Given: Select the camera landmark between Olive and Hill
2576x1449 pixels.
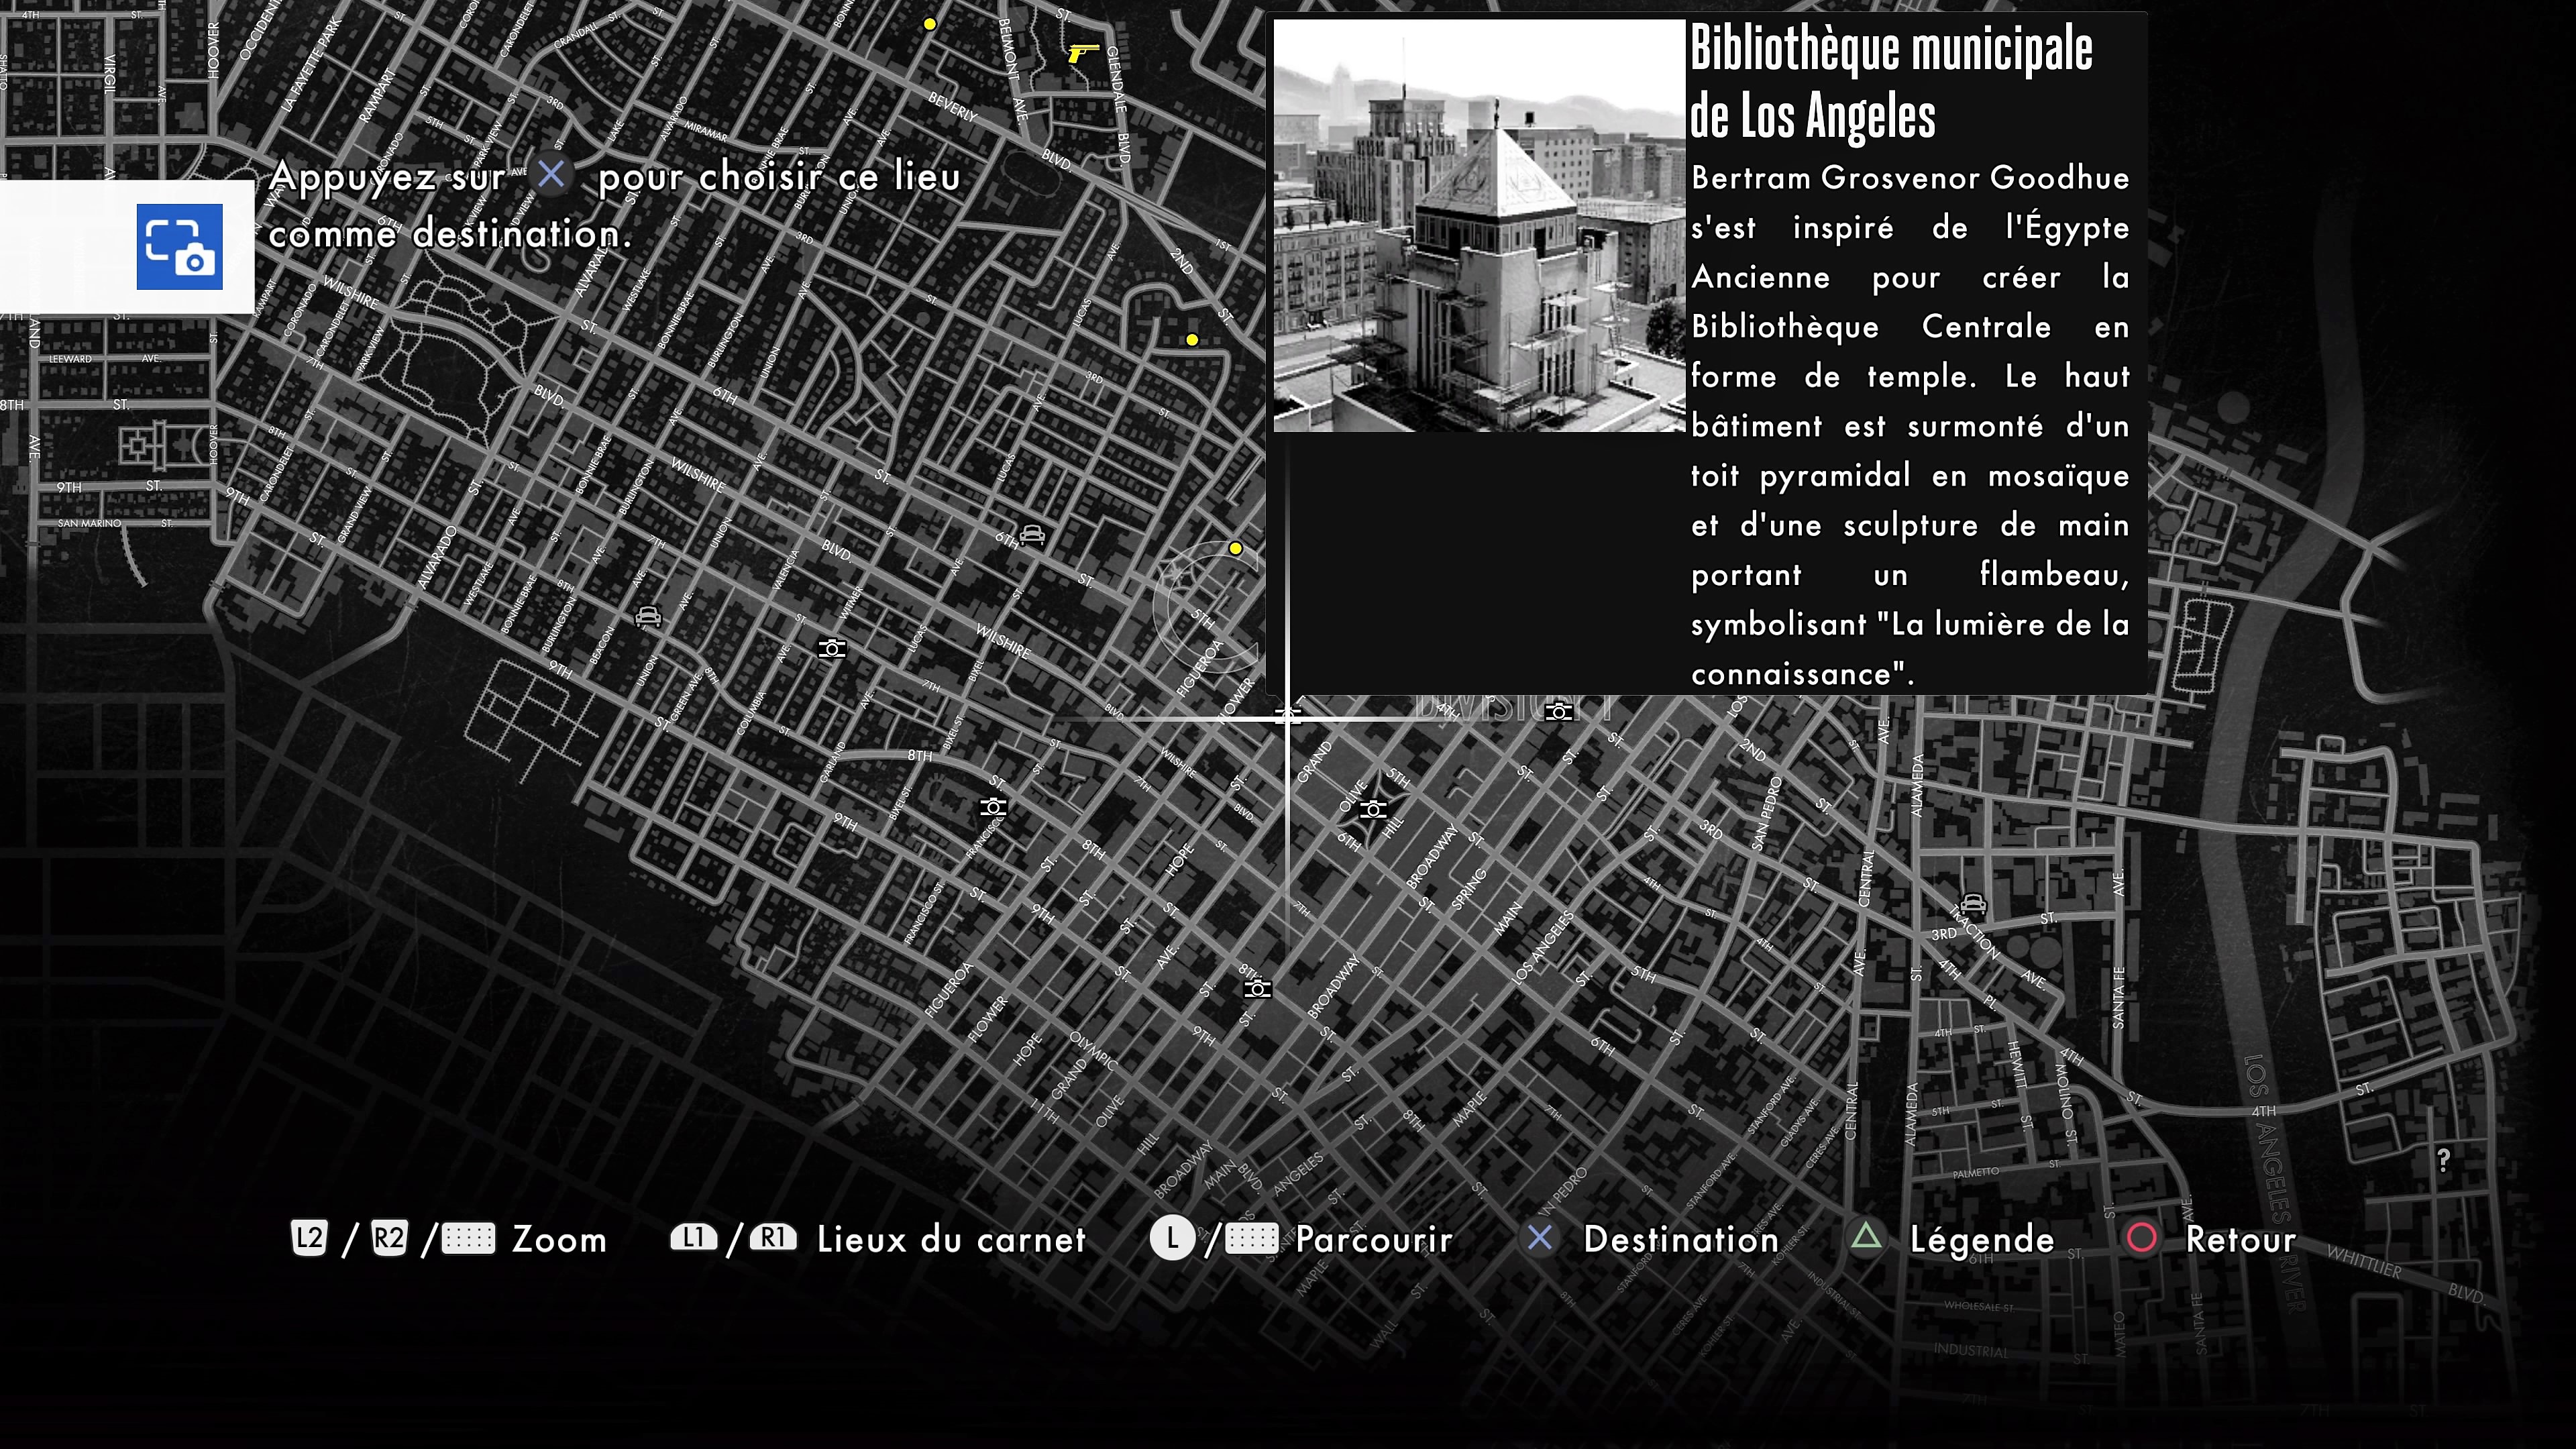Looking at the screenshot, I should 1374,809.
